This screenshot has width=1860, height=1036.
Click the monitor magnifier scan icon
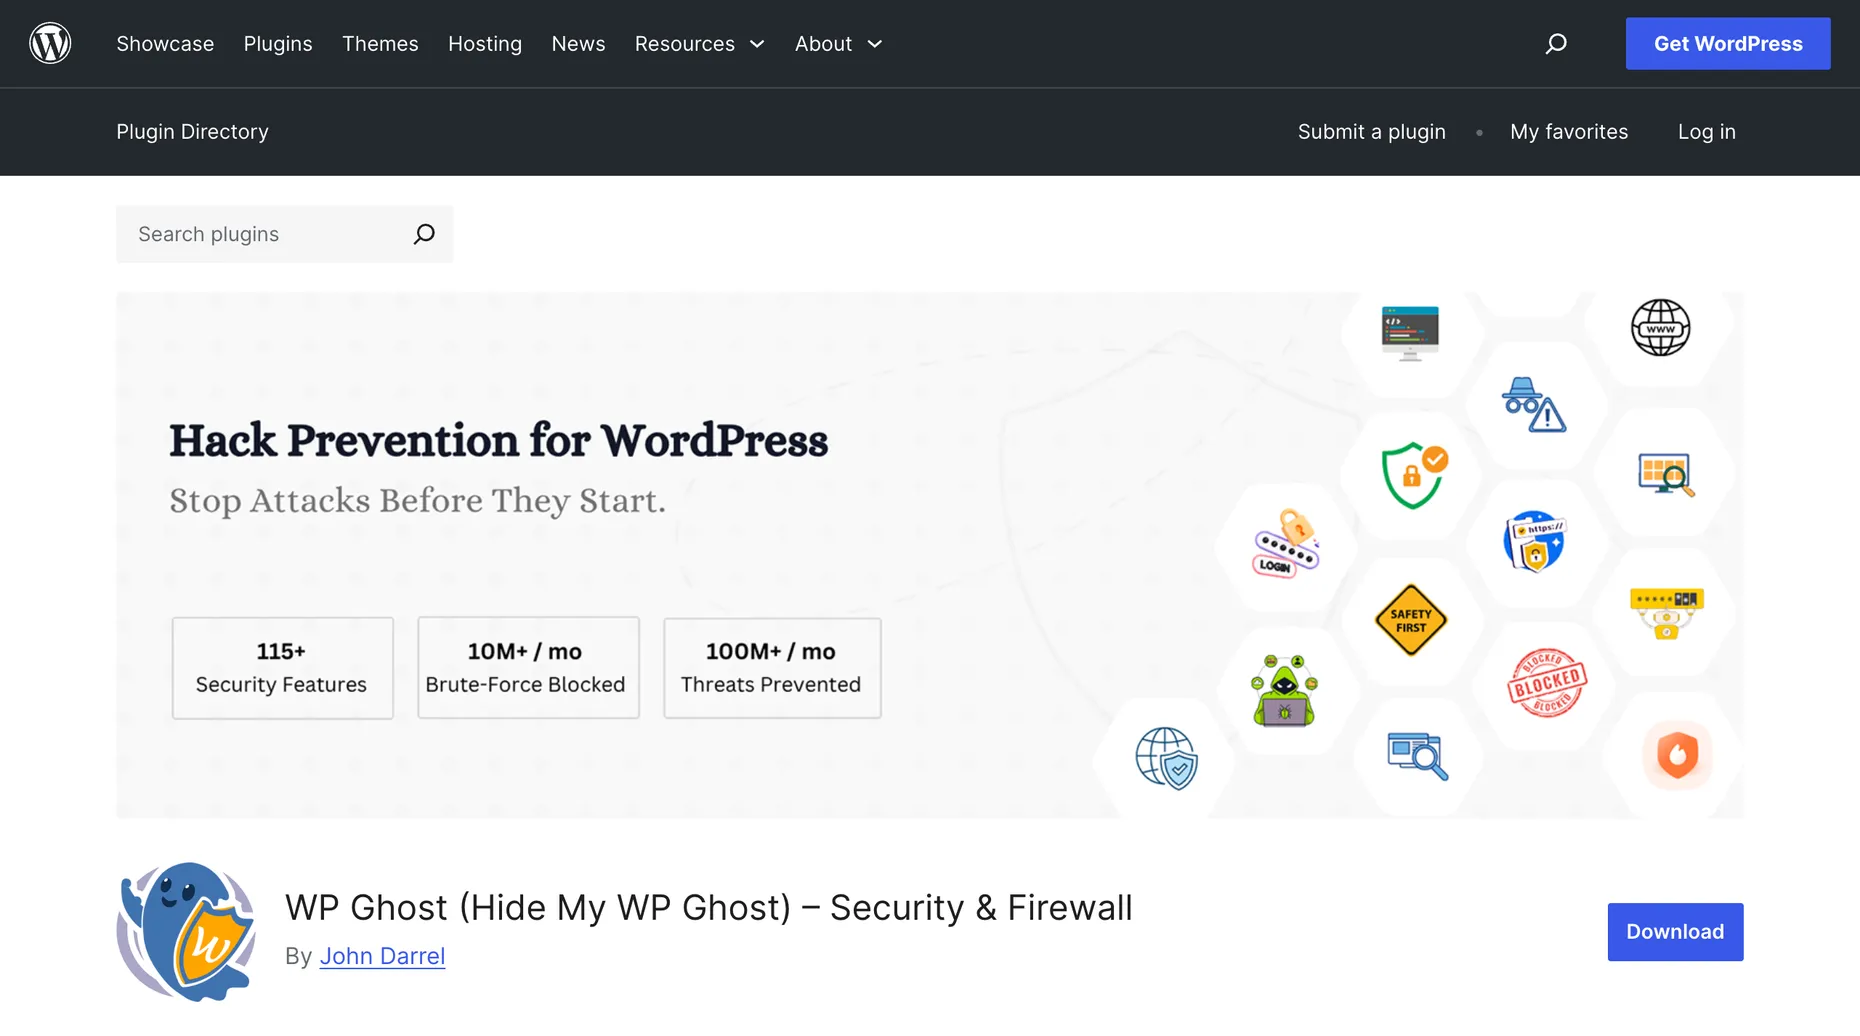[x=1666, y=475]
